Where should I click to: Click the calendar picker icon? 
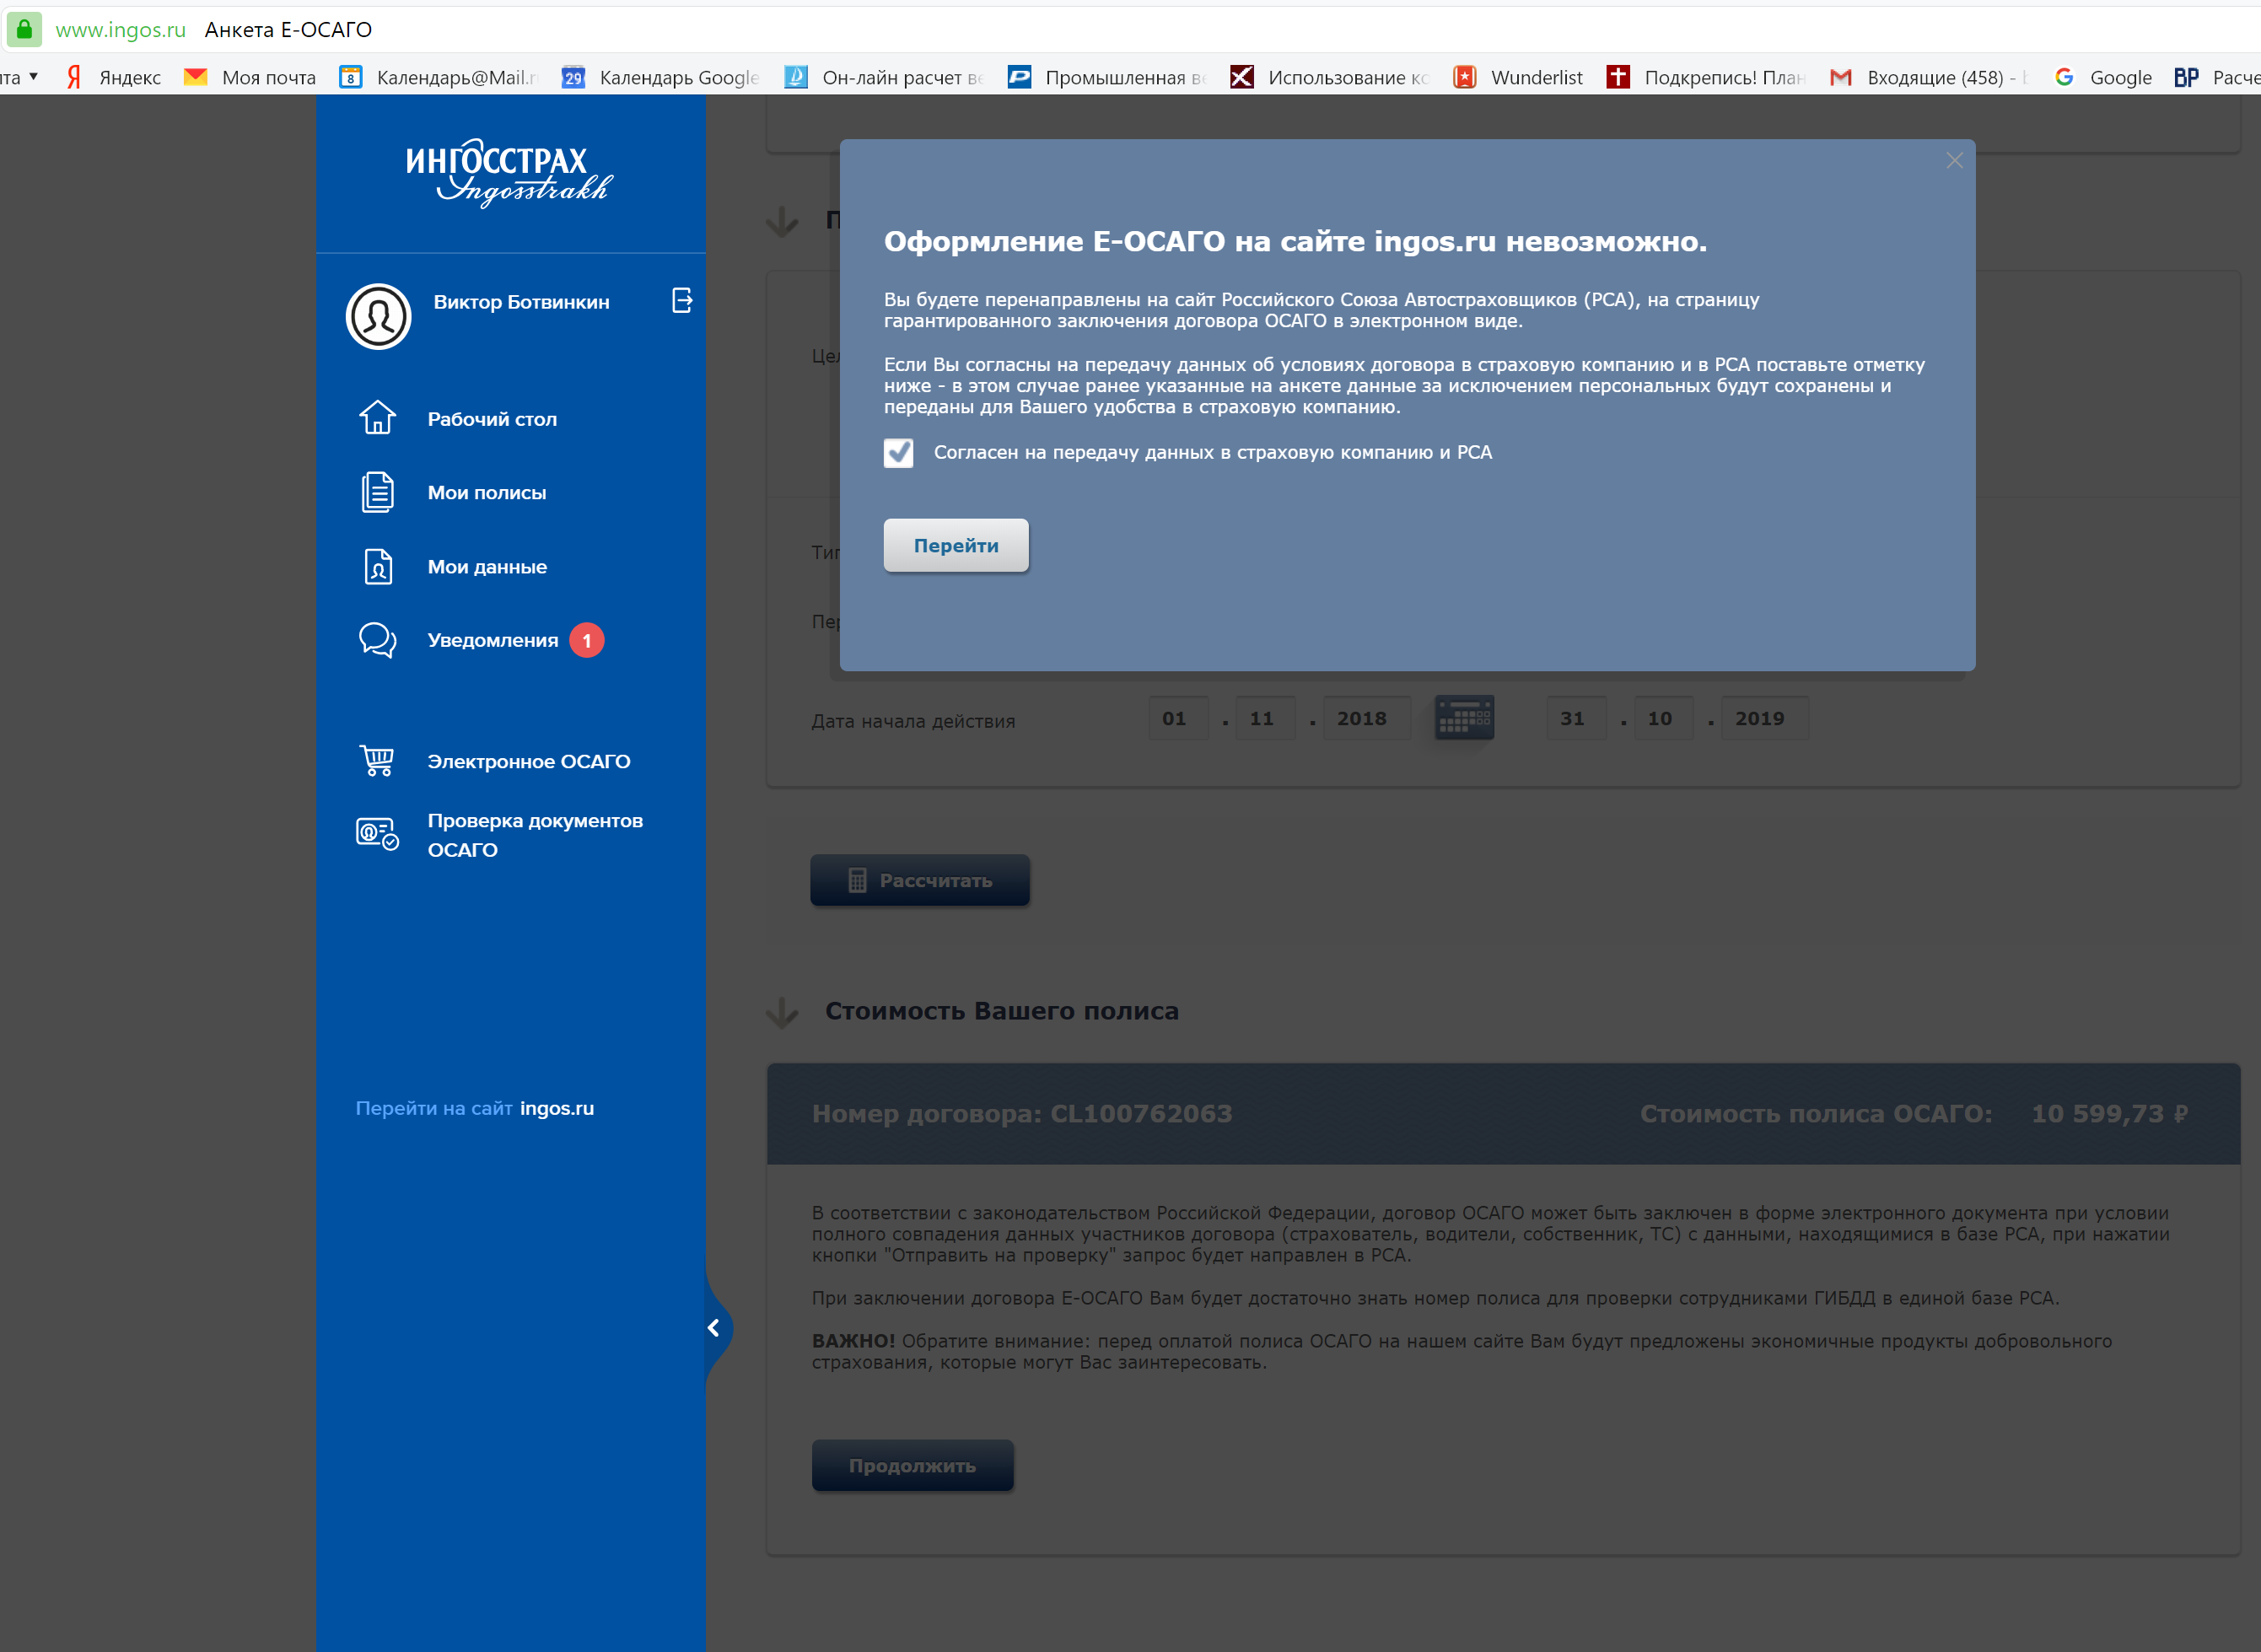[x=1464, y=716]
